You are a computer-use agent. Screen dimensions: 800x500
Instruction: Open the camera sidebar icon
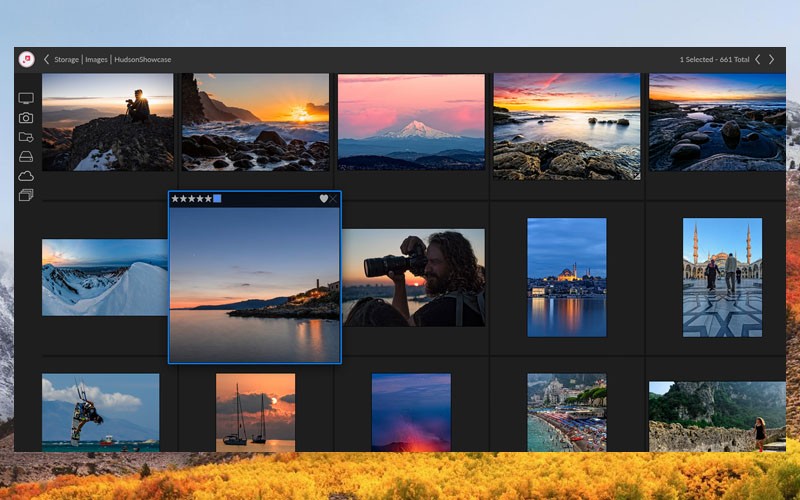point(26,118)
